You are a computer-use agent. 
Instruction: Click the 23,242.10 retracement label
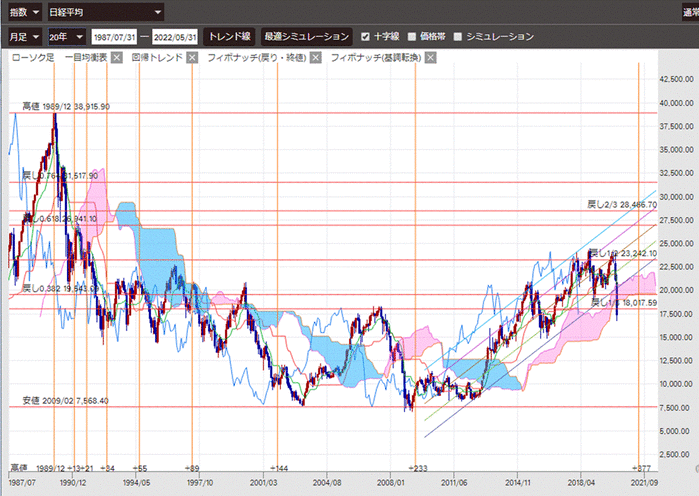[x=623, y=253]
